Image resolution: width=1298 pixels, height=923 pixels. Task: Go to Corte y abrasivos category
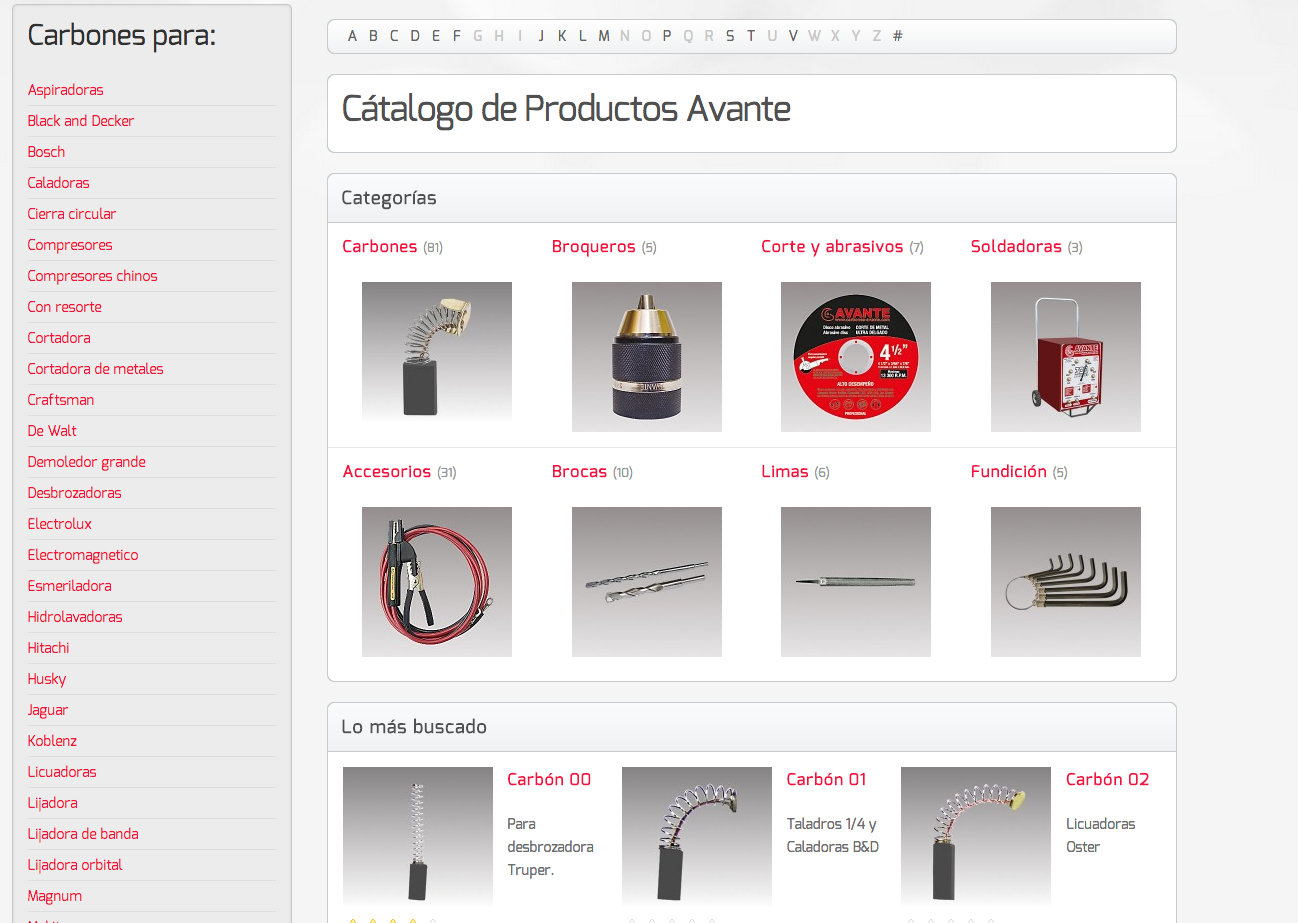[x=832, y=246]
